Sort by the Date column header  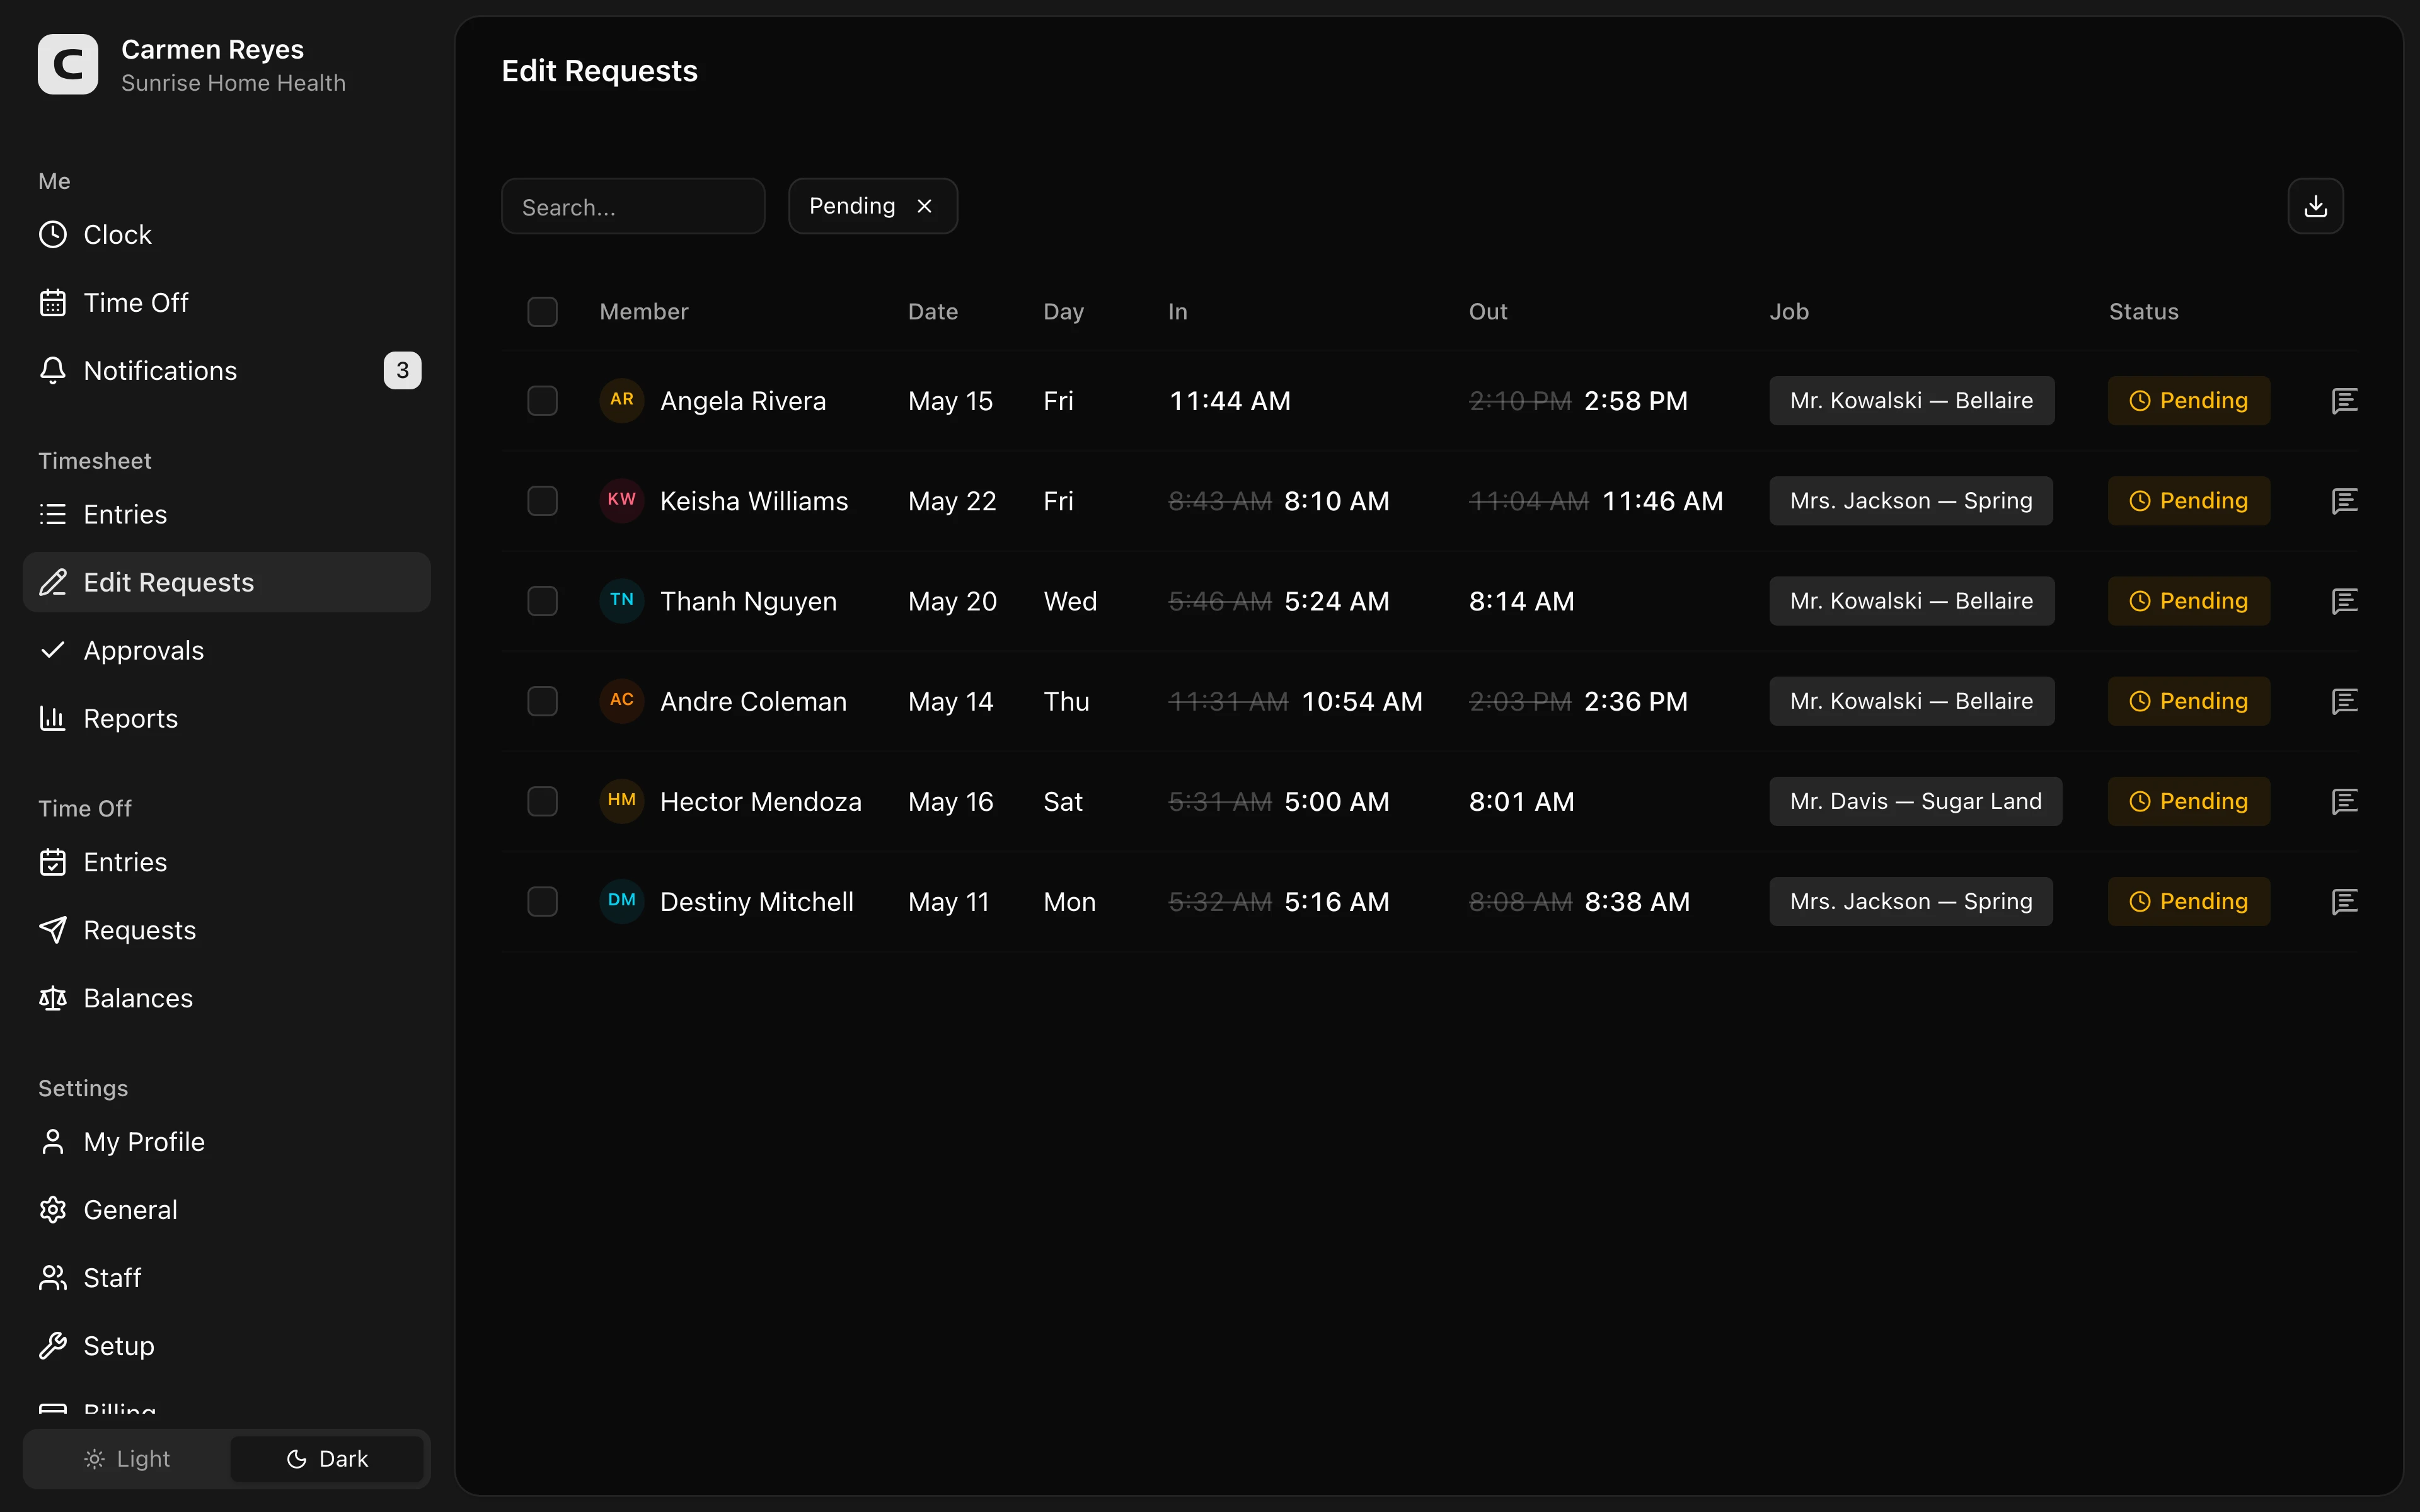click(x=932, y=312)
